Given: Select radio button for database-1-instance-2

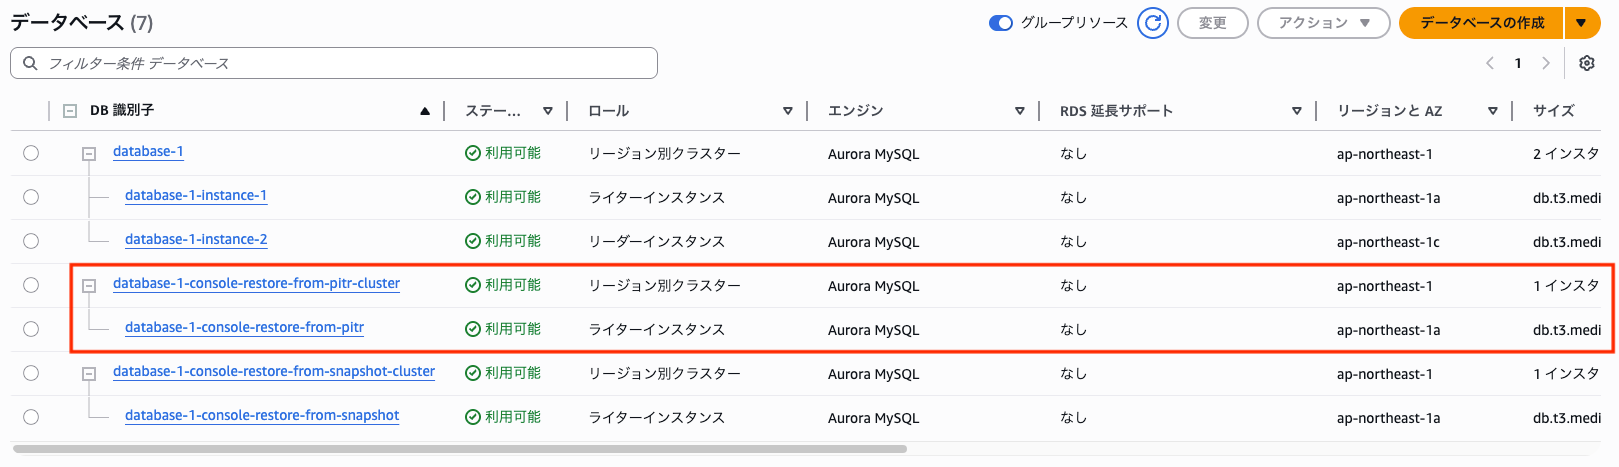Looking at the screenshot, I should pyautogui.click(x=31, y=241).
